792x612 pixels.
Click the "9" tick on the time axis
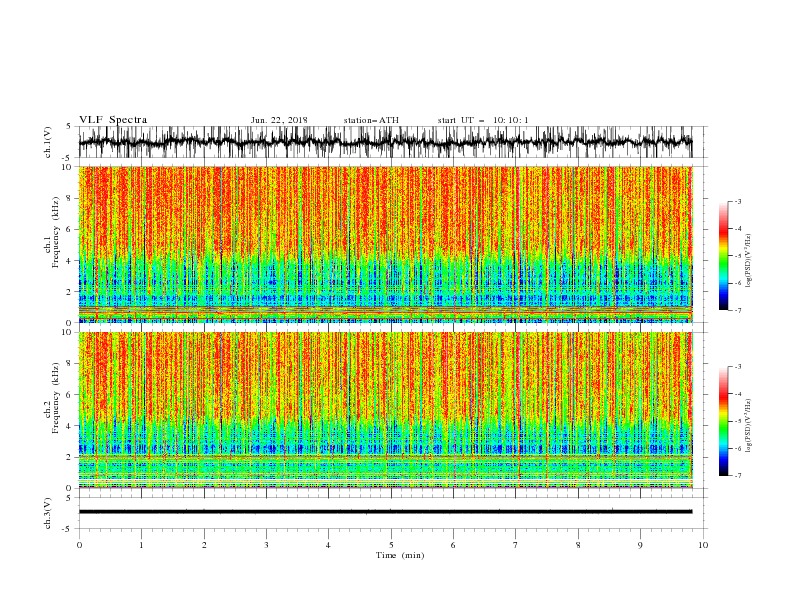click(640, 545)
